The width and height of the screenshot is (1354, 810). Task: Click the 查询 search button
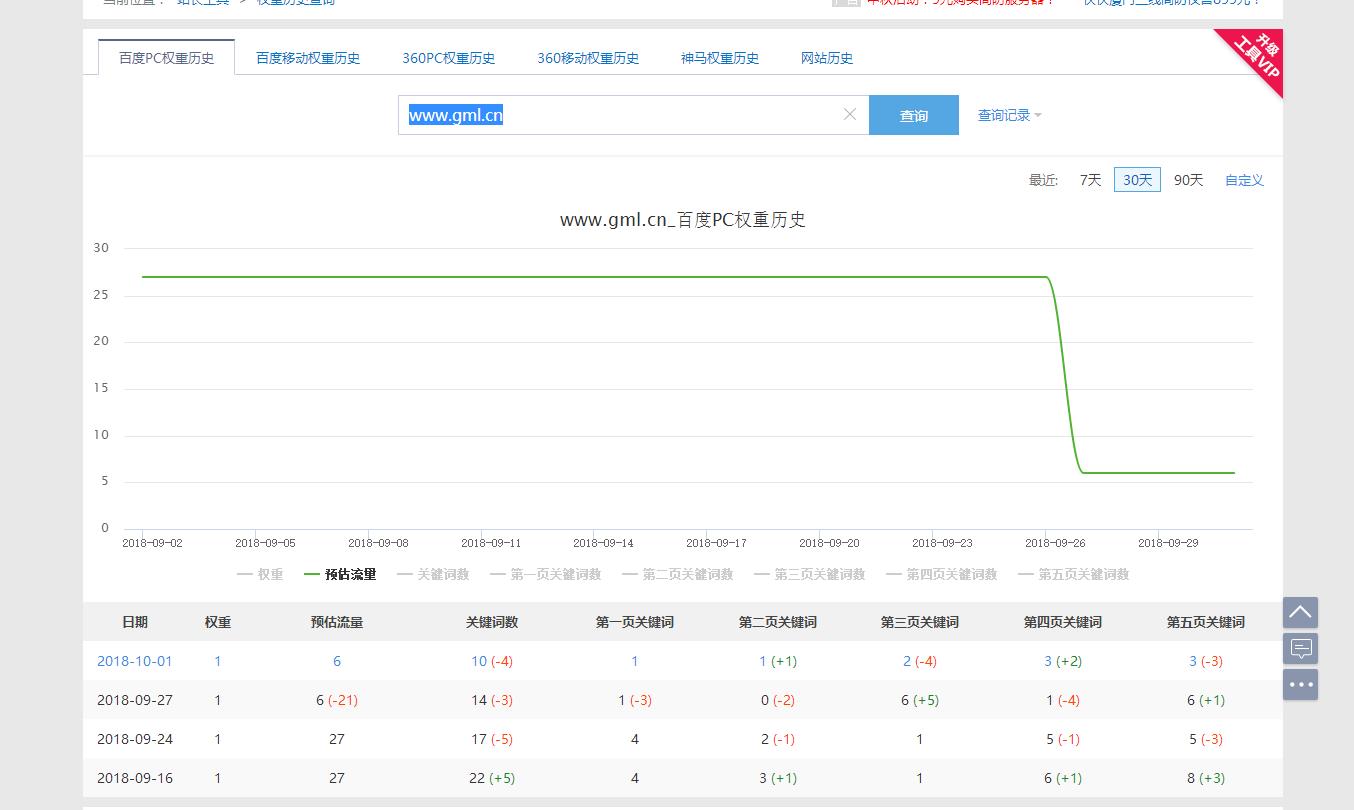913,115
